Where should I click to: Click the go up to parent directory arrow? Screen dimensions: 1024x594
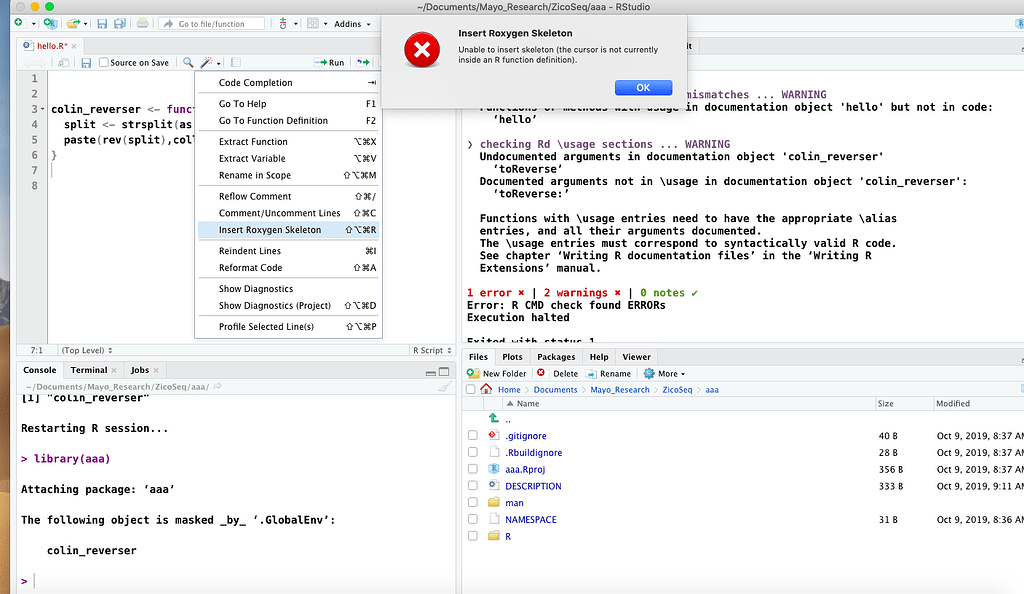pyautogui.click(x=493, y=420)
